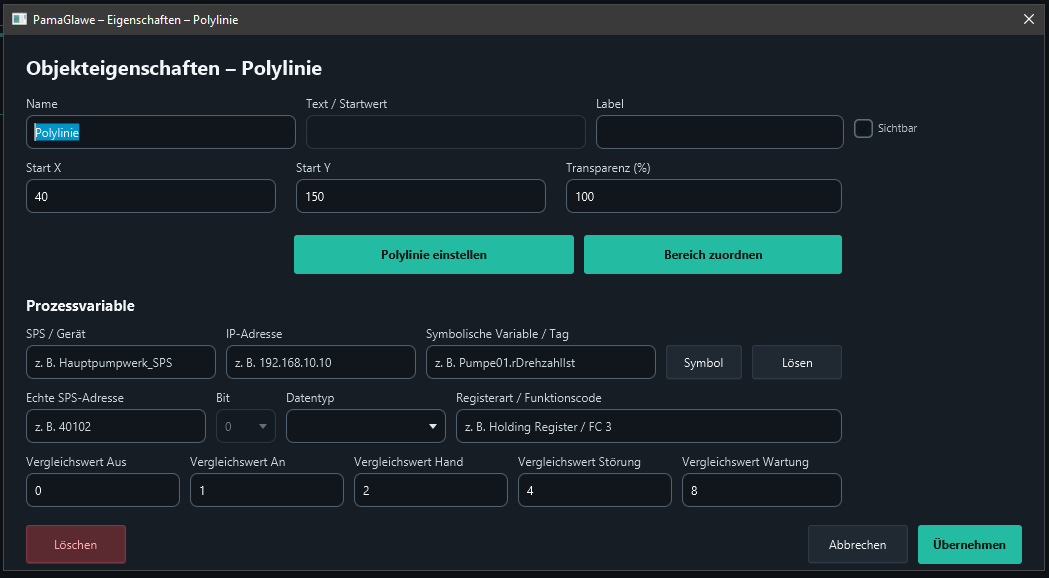Enable the Sichtbar checkbox
Viewport: 1049px width, 578px height.
pyautogui.click(x=863, y=128)
